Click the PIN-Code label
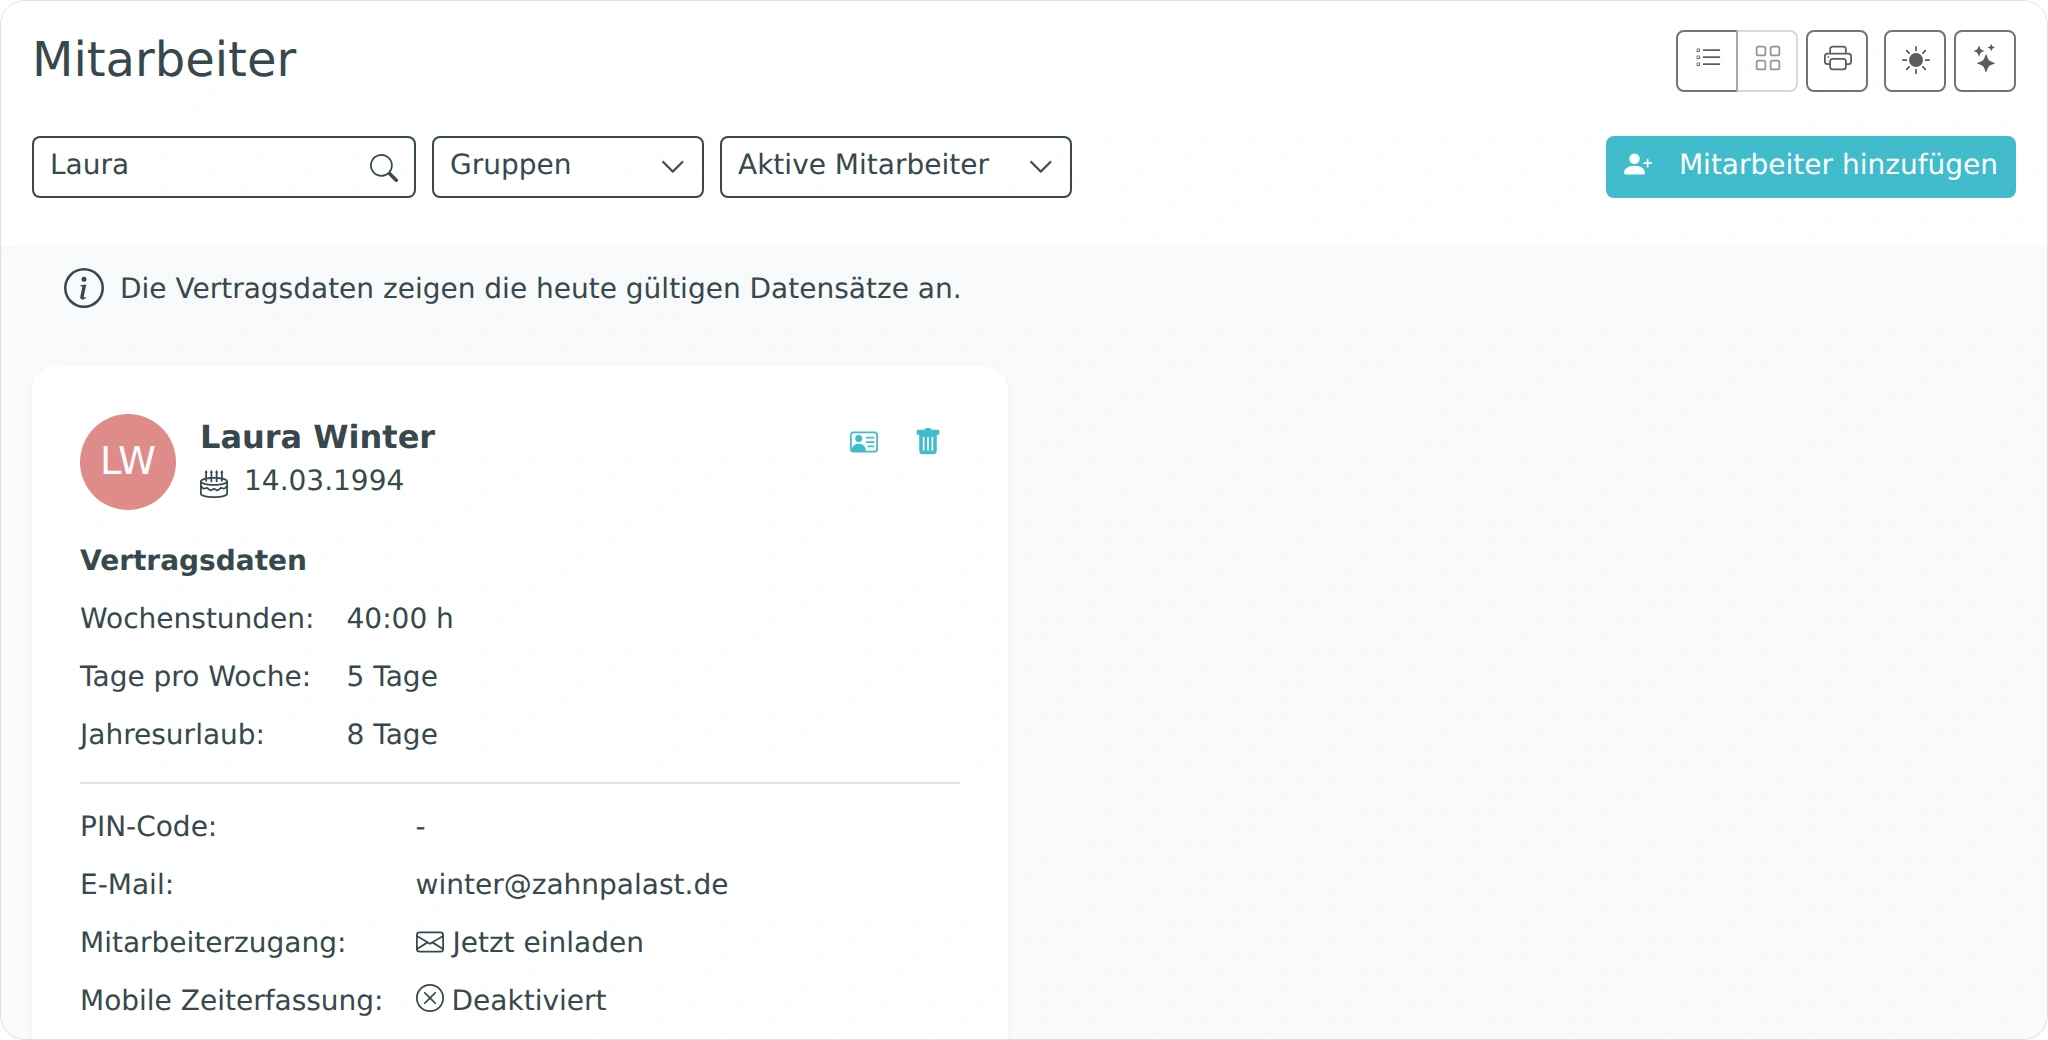Image resolution: width=2048 pixels, height=1040 pixels. tap(148, 827)
